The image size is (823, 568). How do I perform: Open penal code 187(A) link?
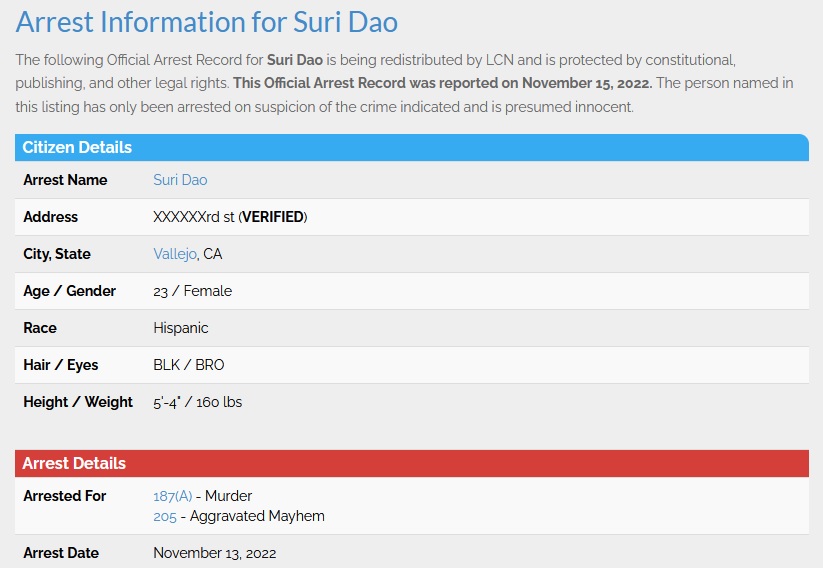[173, 496]
